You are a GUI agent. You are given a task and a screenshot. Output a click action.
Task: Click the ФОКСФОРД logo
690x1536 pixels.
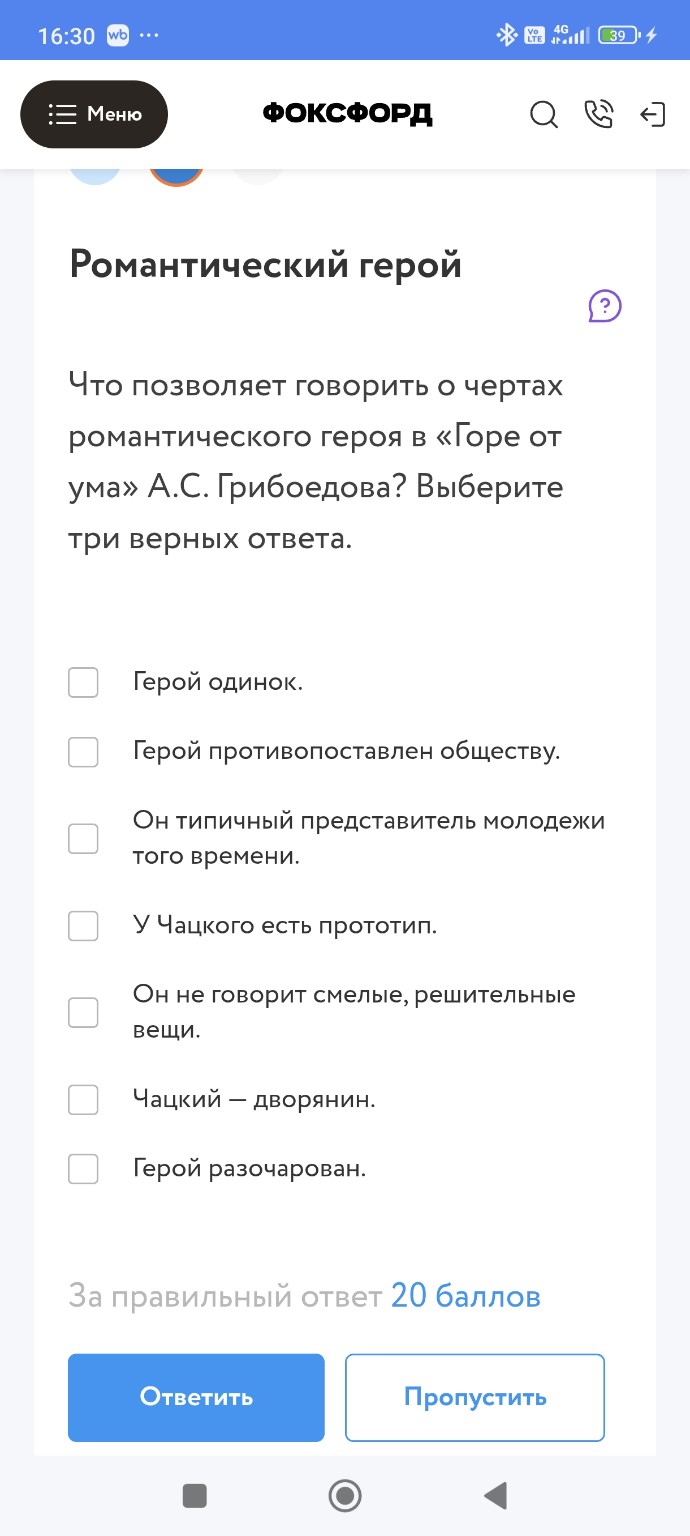click(347, 113)
